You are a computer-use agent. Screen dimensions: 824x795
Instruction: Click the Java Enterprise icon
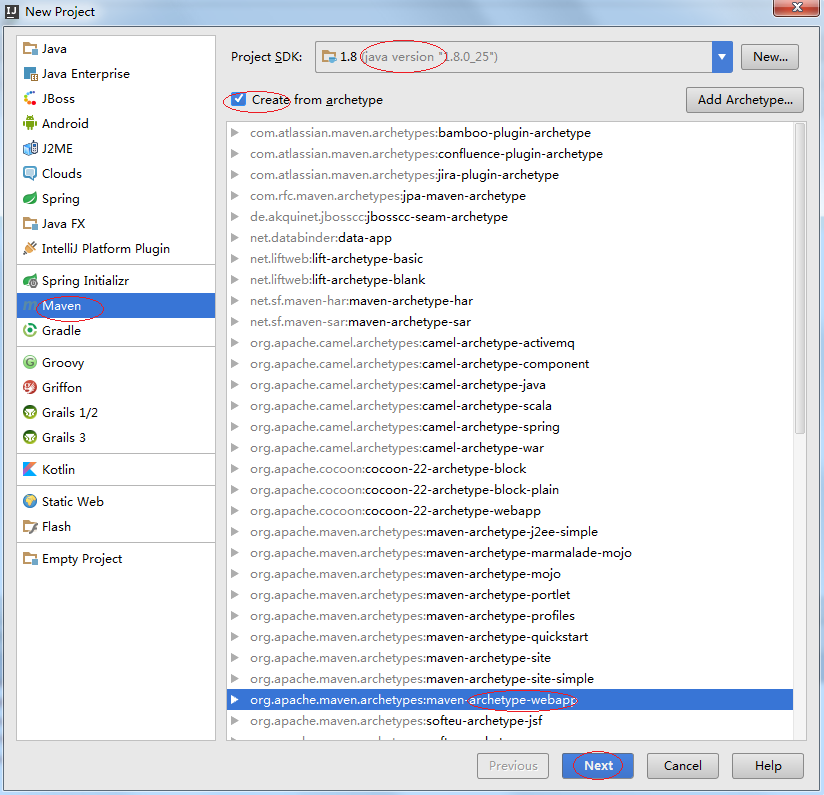pos(30,74)
